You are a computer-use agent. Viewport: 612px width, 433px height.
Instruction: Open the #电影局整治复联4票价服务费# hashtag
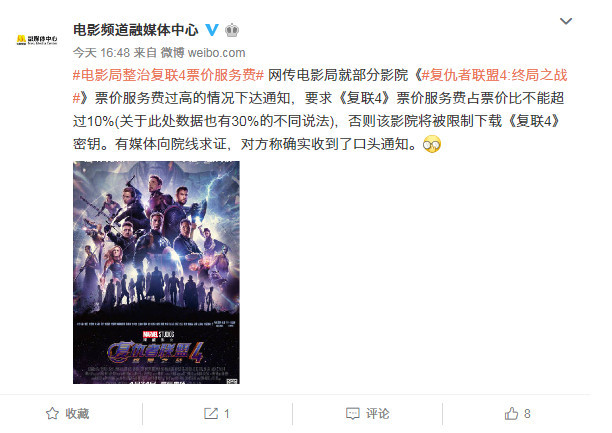168,75
